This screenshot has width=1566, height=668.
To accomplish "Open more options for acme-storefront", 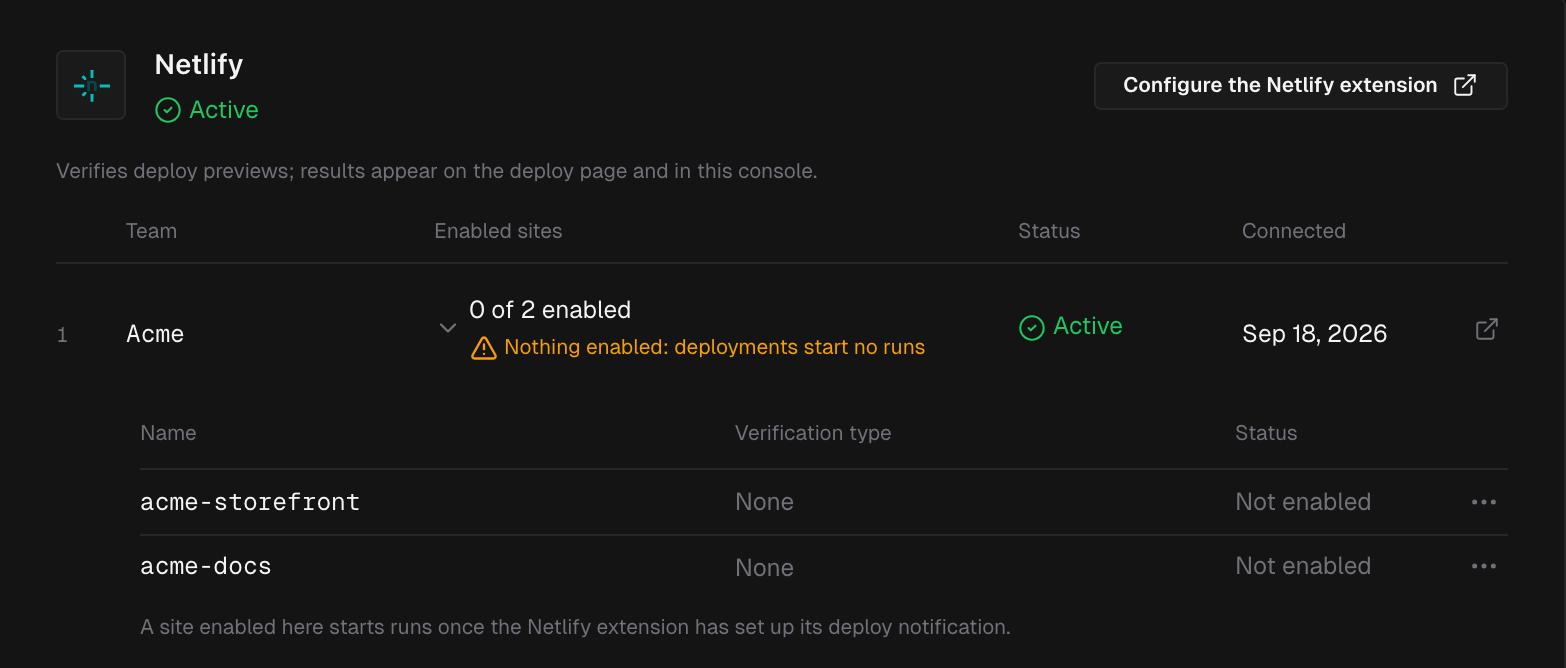I will click(1484, 502).
